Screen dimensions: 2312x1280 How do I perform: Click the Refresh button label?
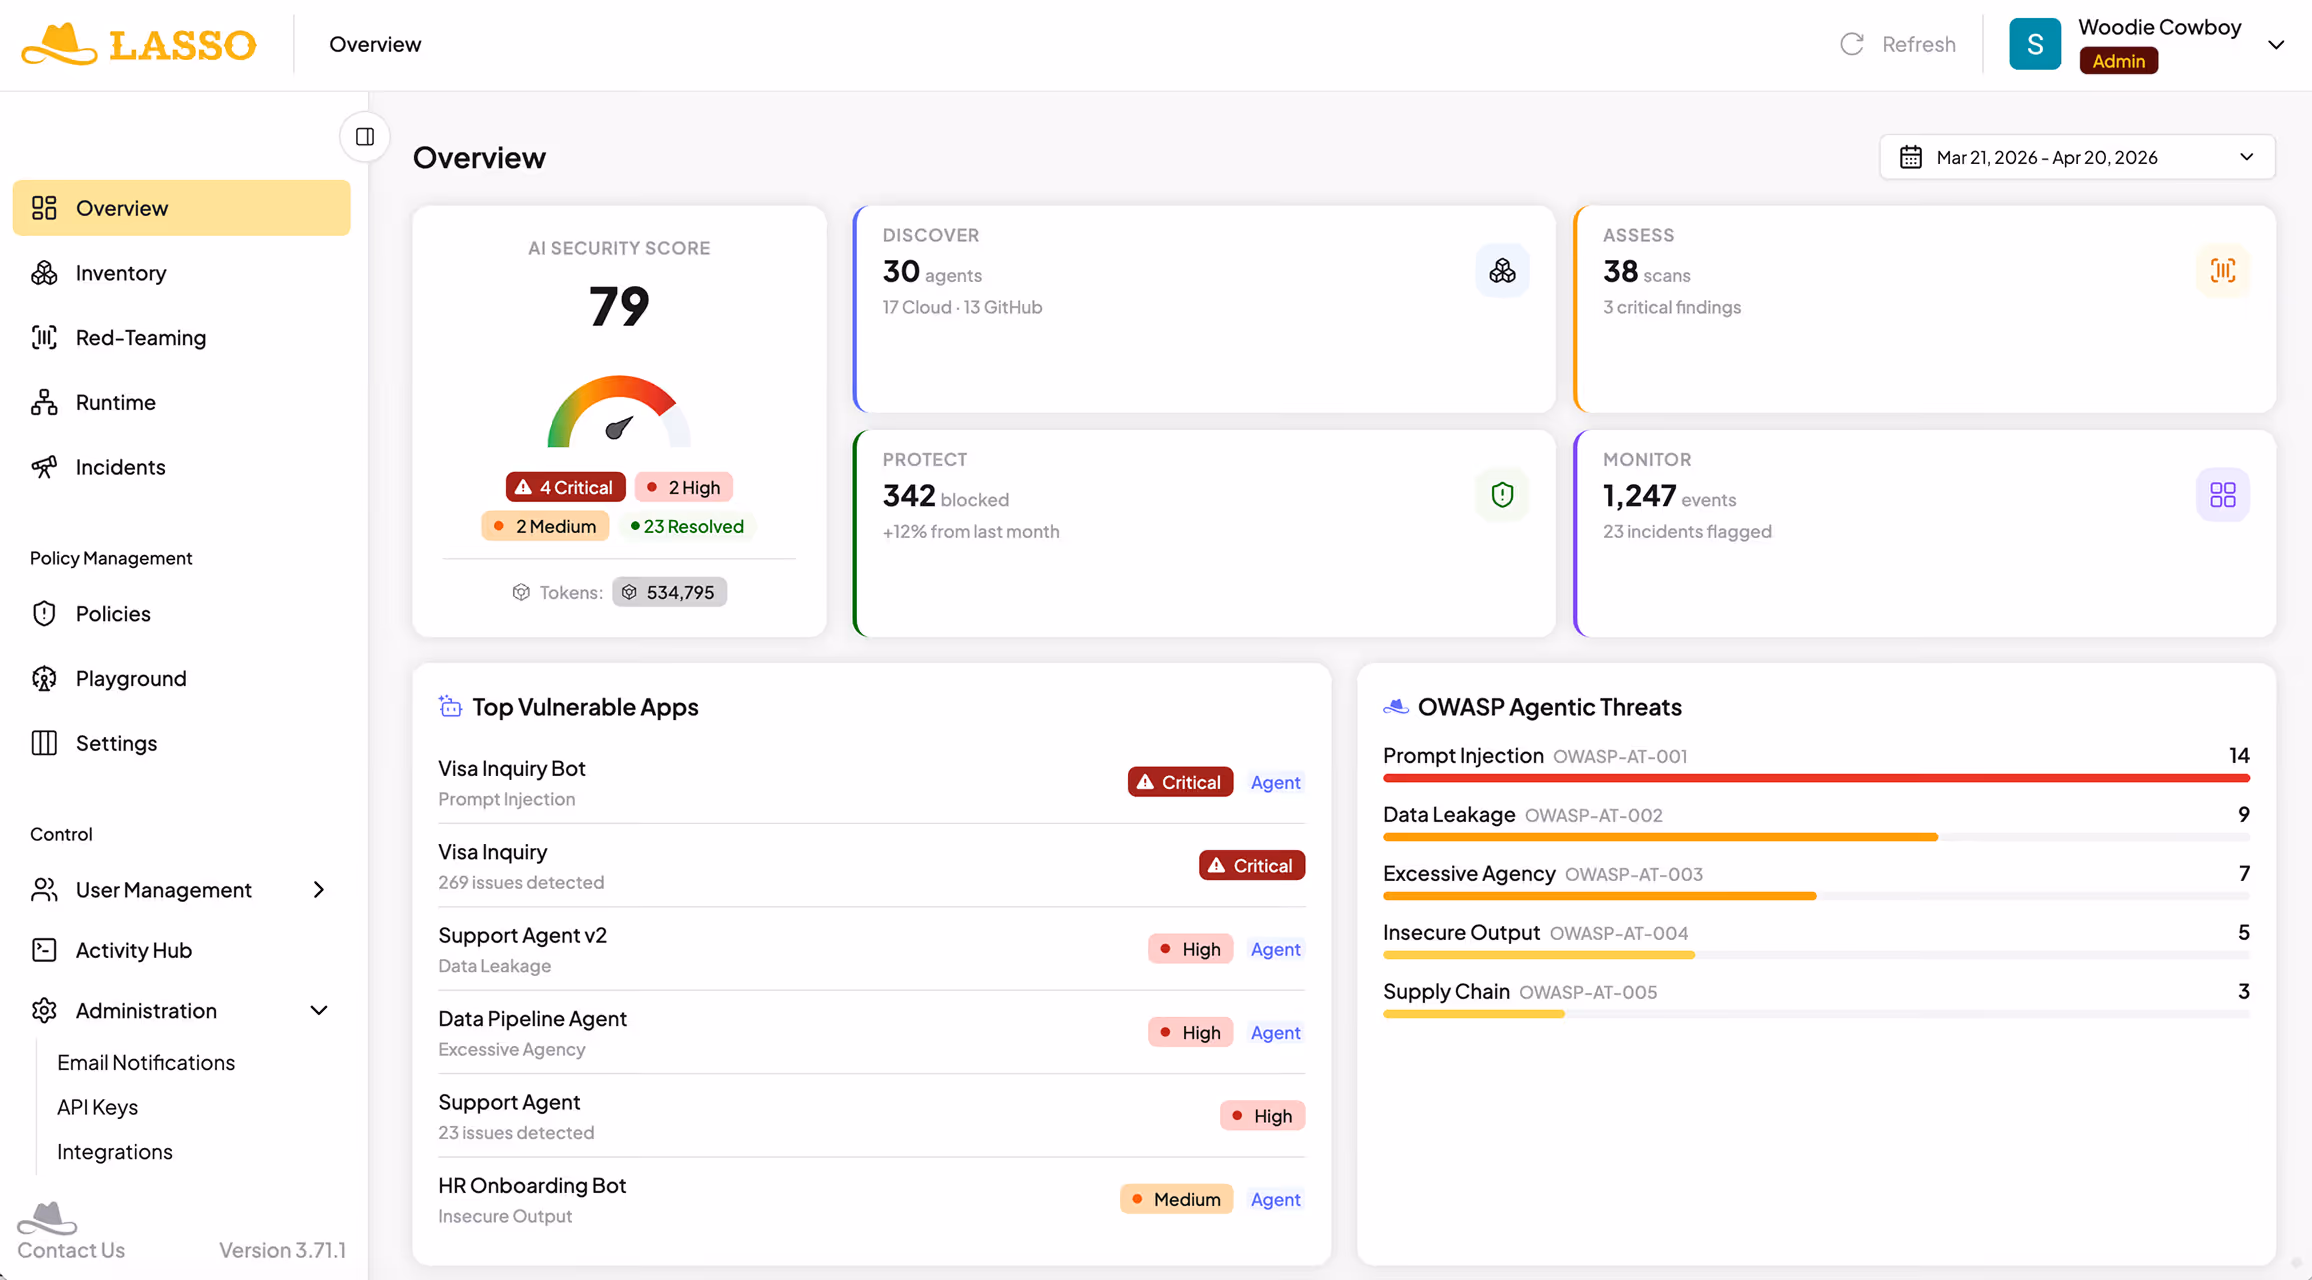click(x=1918, y=44)
